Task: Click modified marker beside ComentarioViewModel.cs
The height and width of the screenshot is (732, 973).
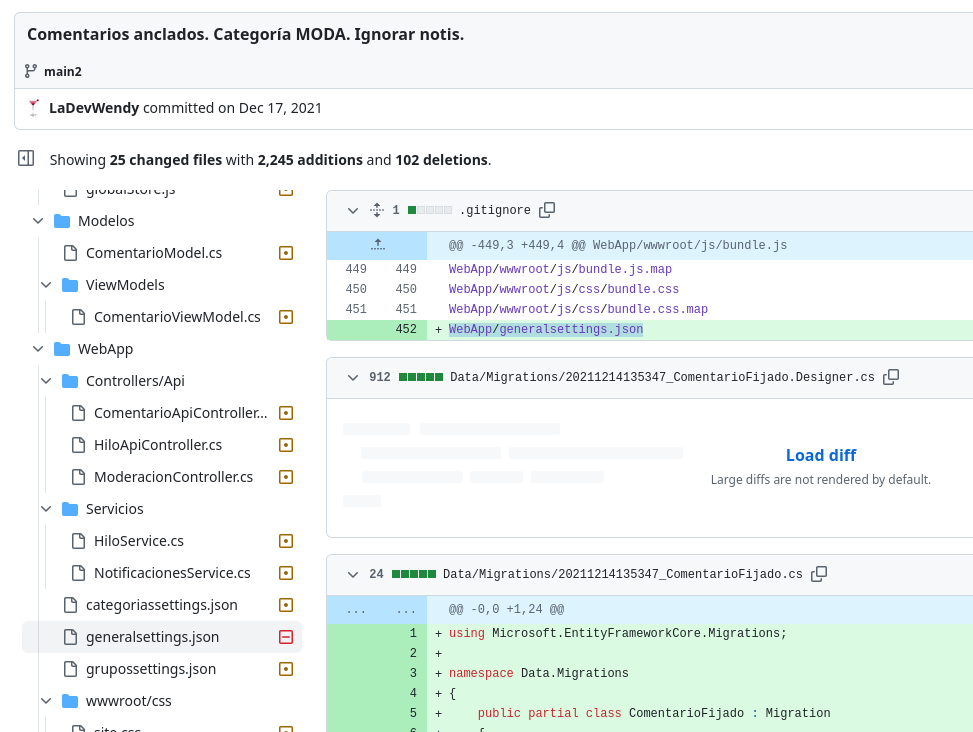Action: [x=286, y=316]
